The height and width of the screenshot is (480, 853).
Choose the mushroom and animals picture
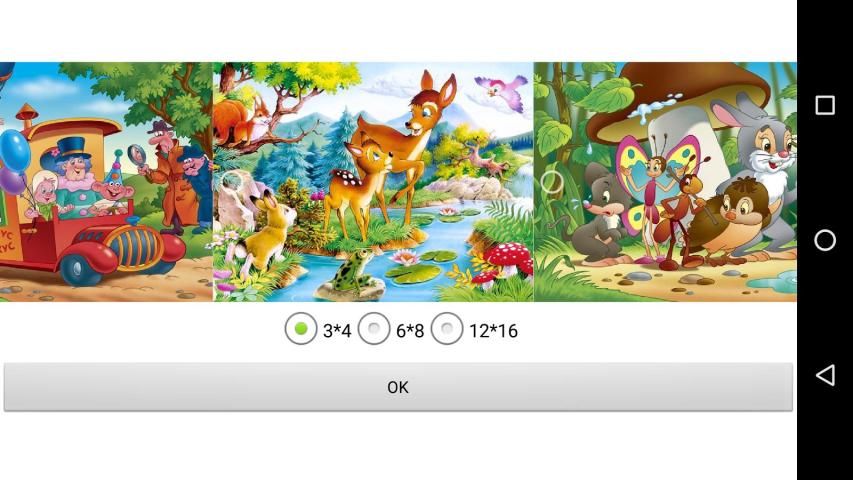point(665,182)
